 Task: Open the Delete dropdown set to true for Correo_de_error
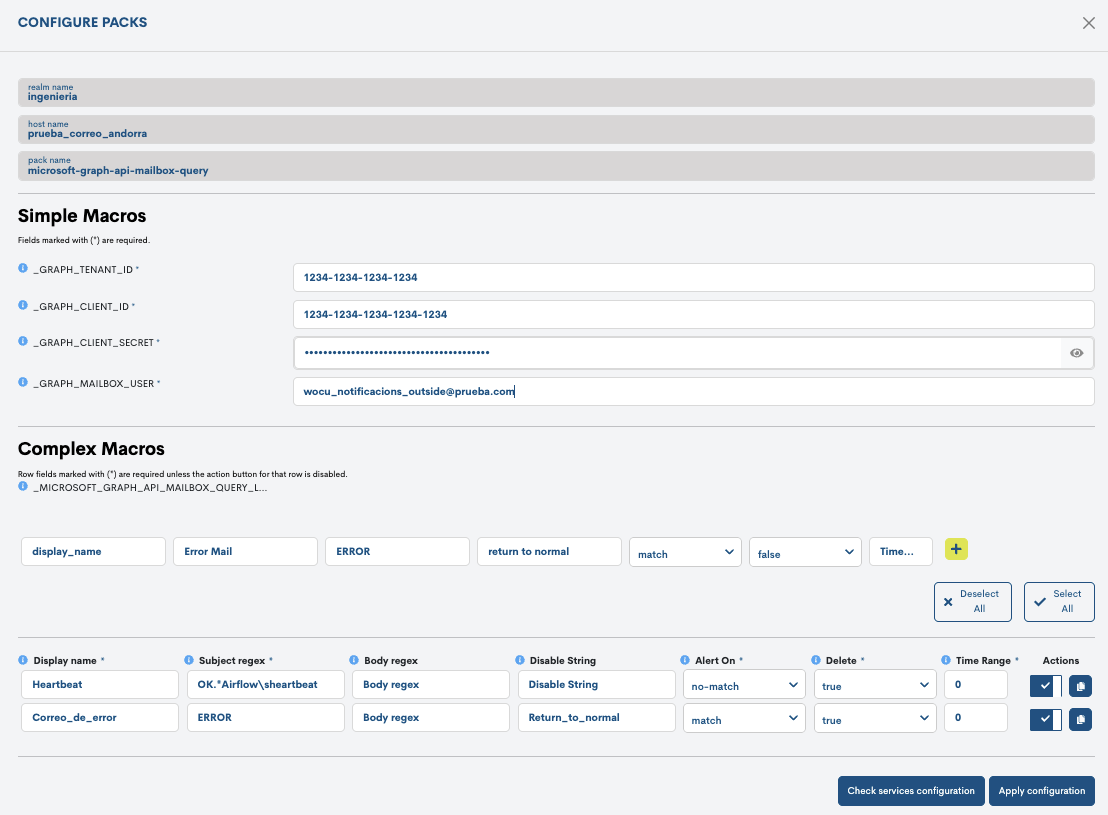[875, 718]
